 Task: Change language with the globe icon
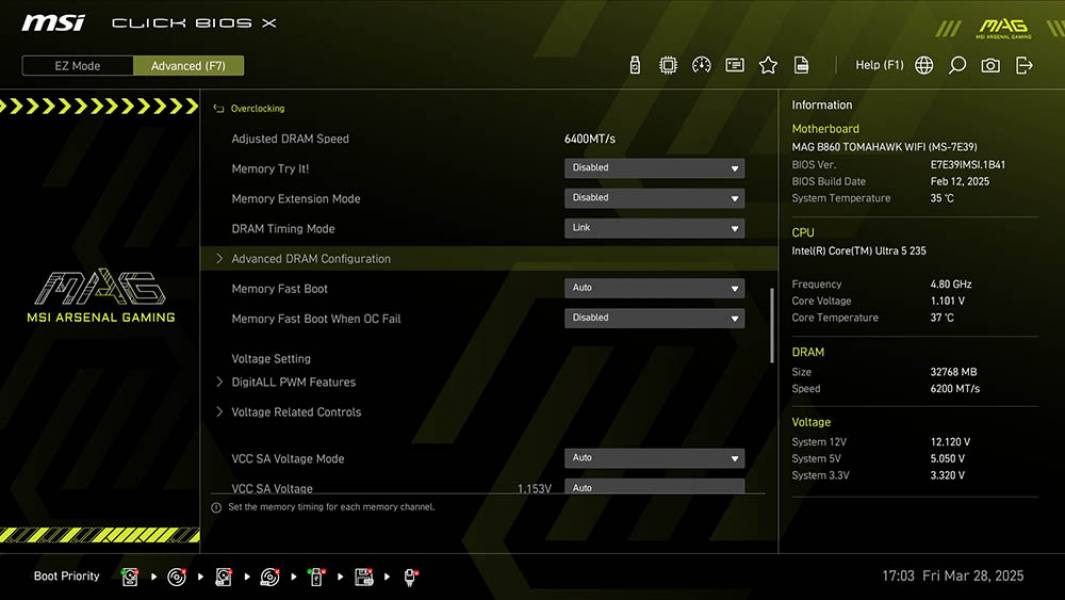924,65
